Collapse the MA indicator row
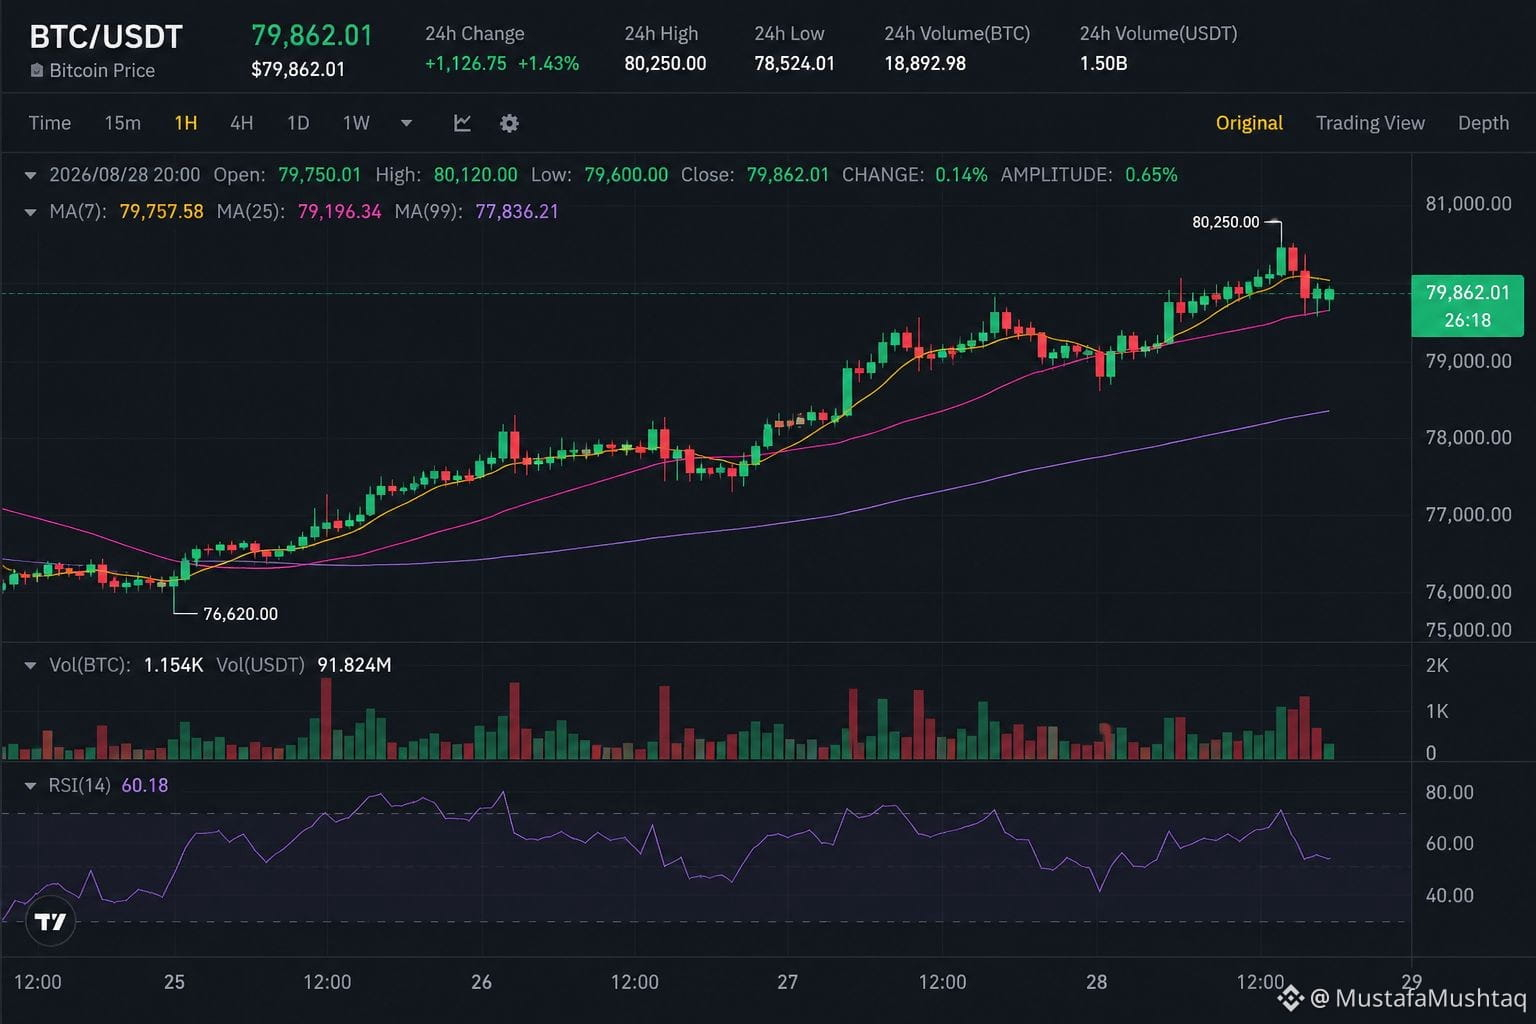 (x=30, y=212)
